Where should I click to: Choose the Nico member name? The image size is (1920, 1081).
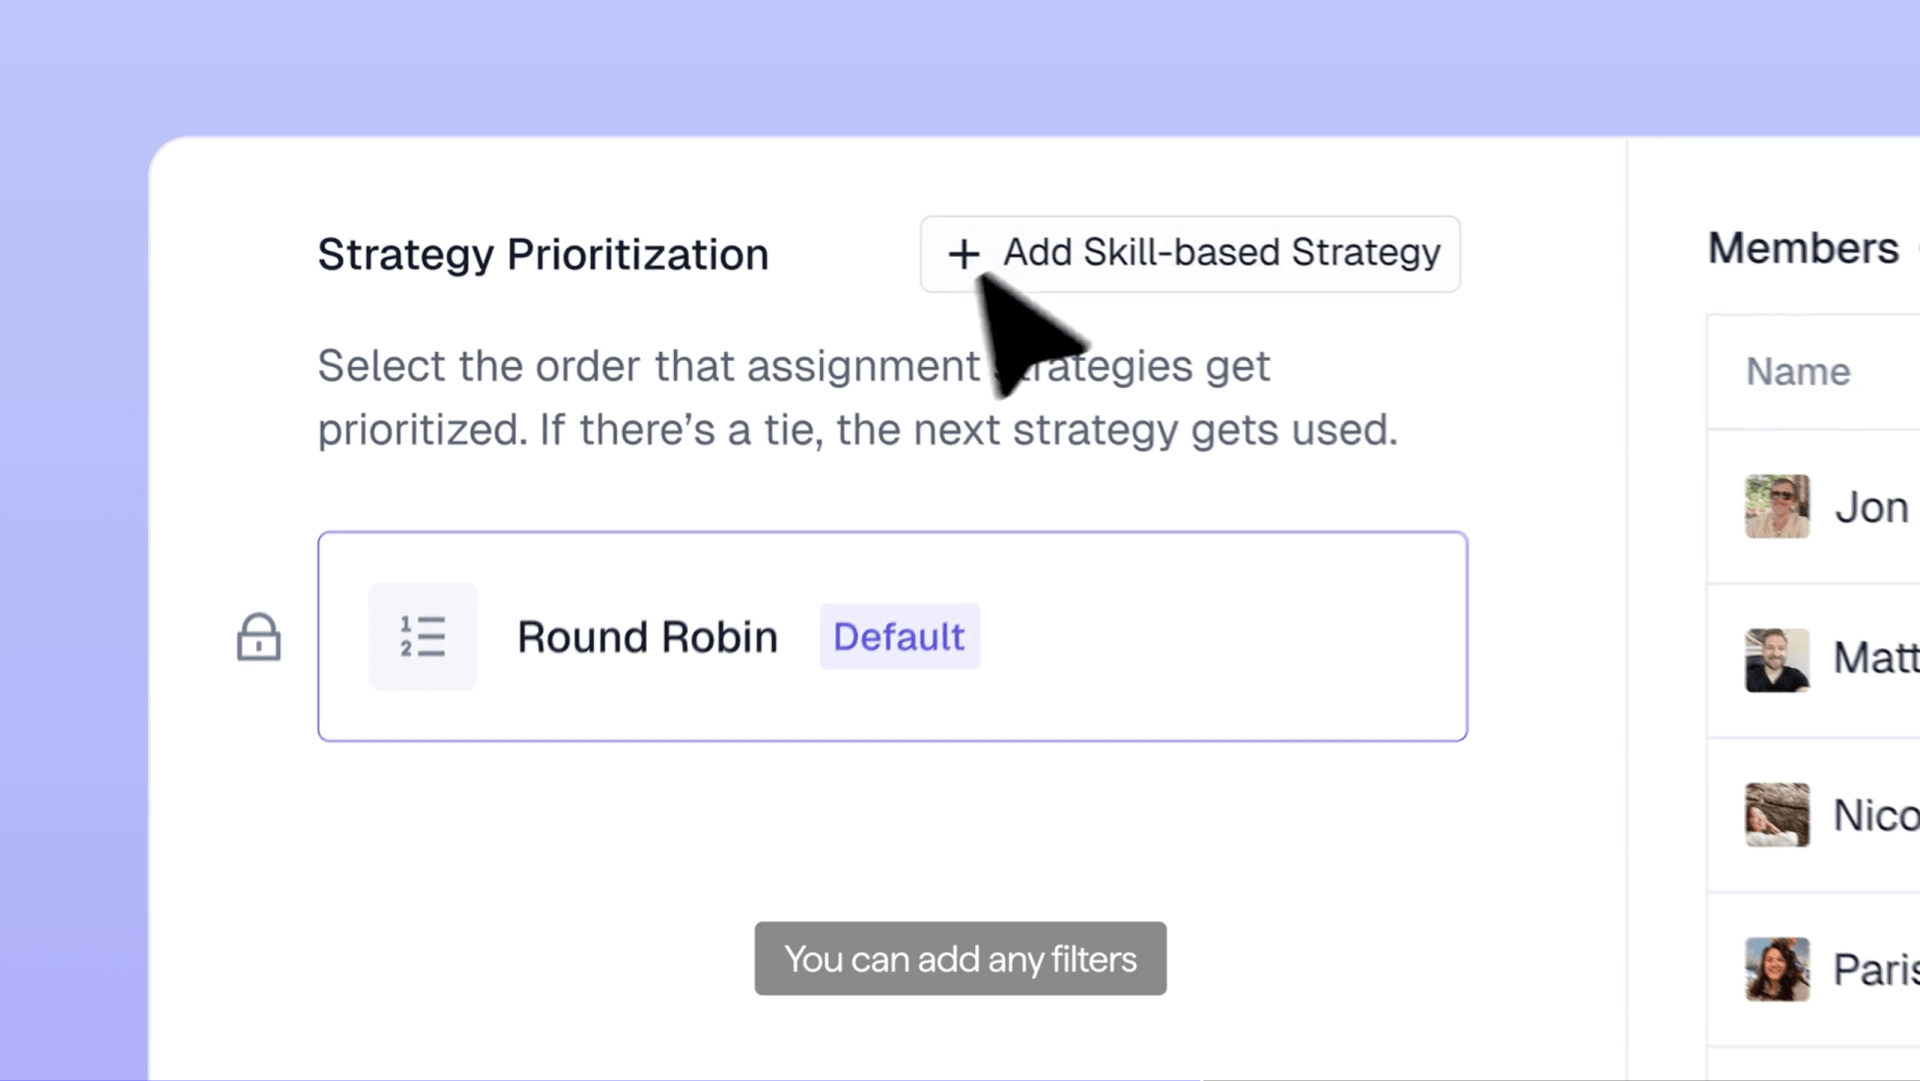pos(1876,816)
